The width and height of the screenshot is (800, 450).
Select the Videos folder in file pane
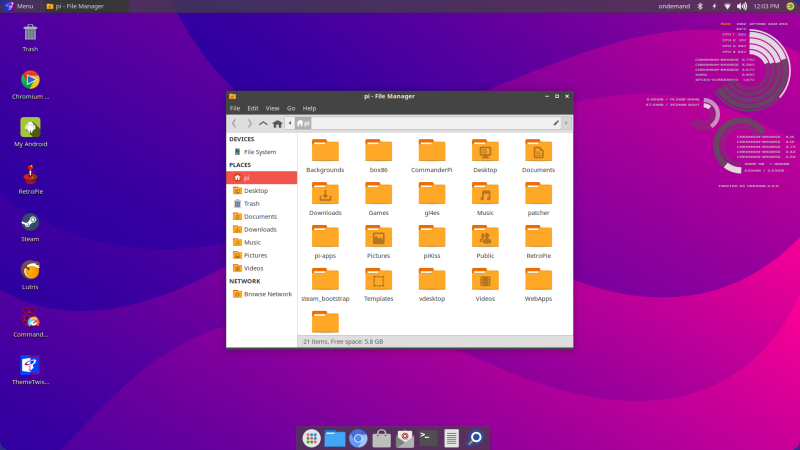[485, 279]
